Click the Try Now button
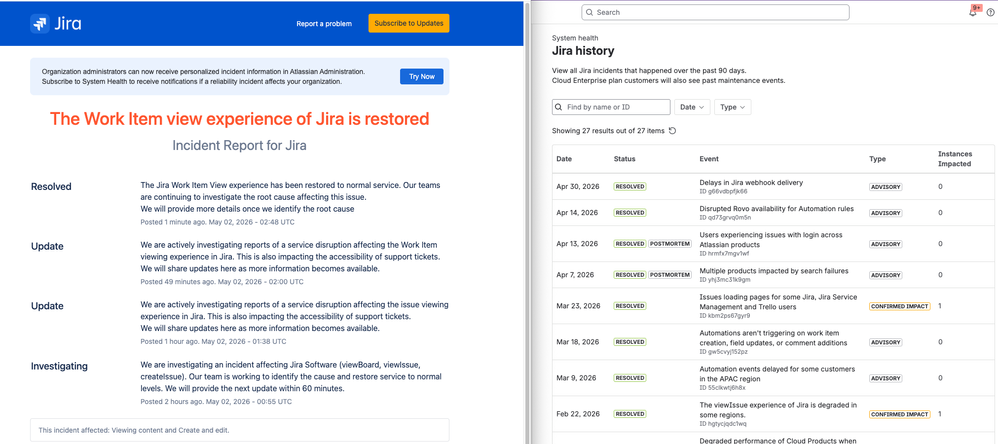 (x=421, y=76)
